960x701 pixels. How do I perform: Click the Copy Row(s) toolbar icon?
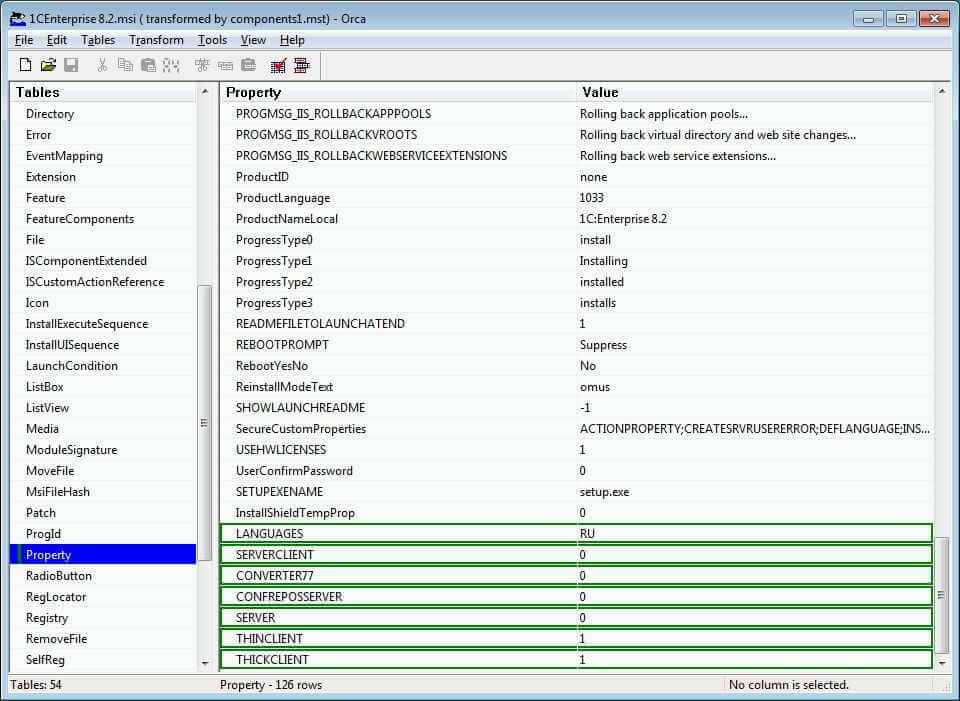(x=225, y=65)
